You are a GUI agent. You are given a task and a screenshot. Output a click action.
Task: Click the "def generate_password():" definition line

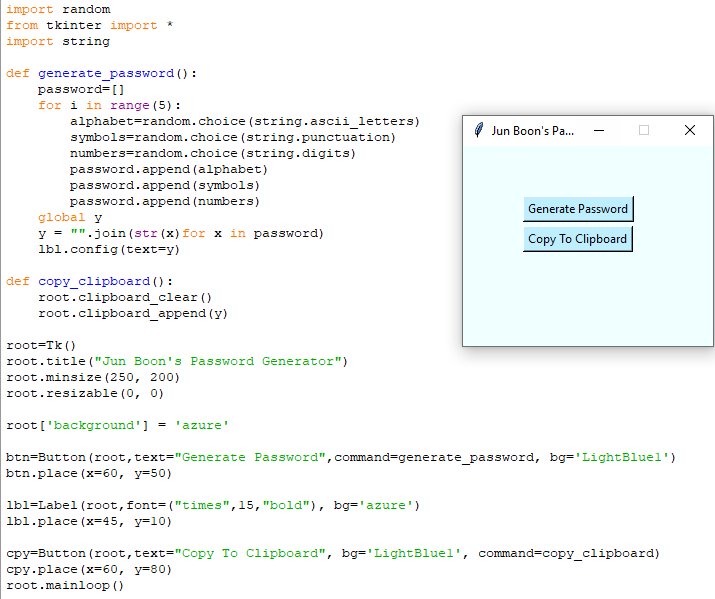pyautogui.click(x=102, y=73)
